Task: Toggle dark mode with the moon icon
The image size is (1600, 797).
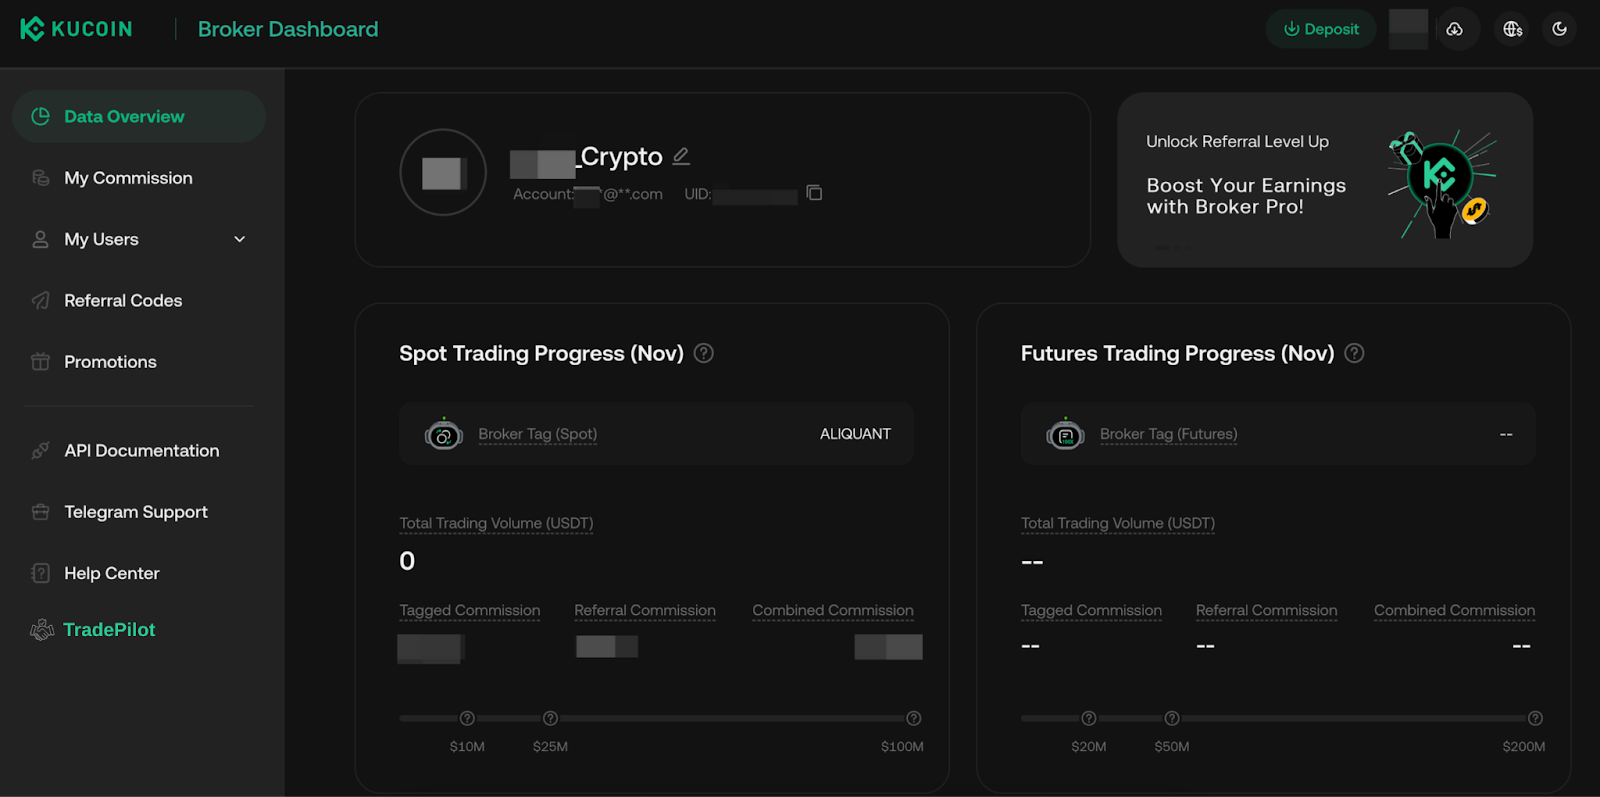Action: (1559, 29)
